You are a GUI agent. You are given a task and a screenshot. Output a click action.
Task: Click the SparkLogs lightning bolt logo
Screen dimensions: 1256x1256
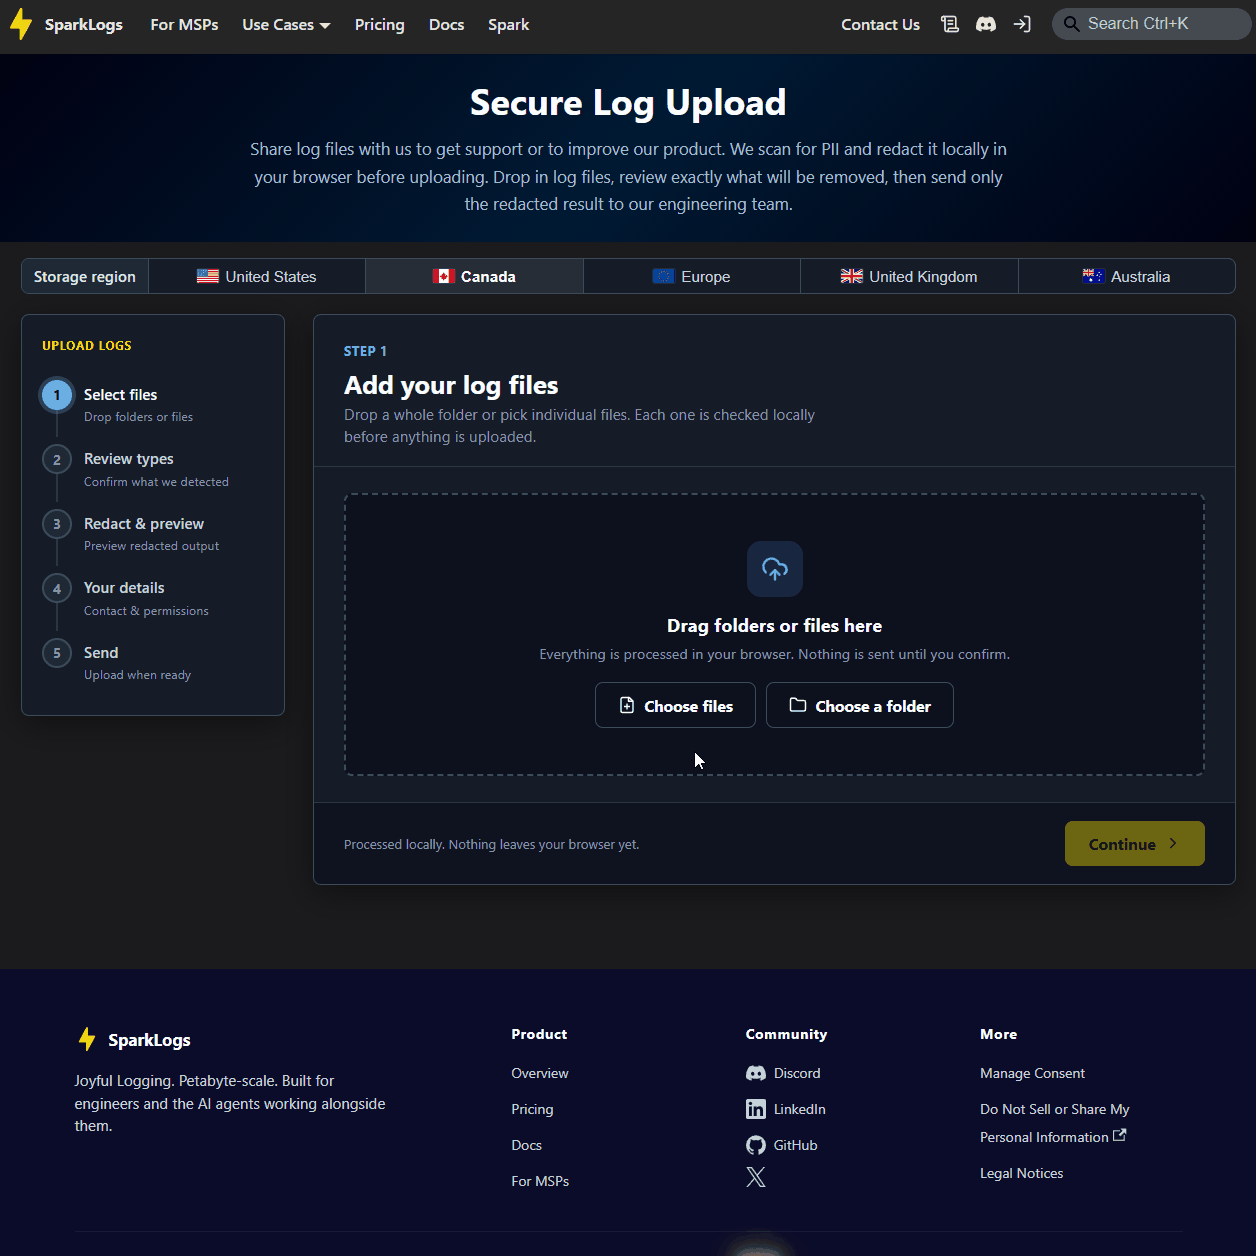(x=20, y=24)
